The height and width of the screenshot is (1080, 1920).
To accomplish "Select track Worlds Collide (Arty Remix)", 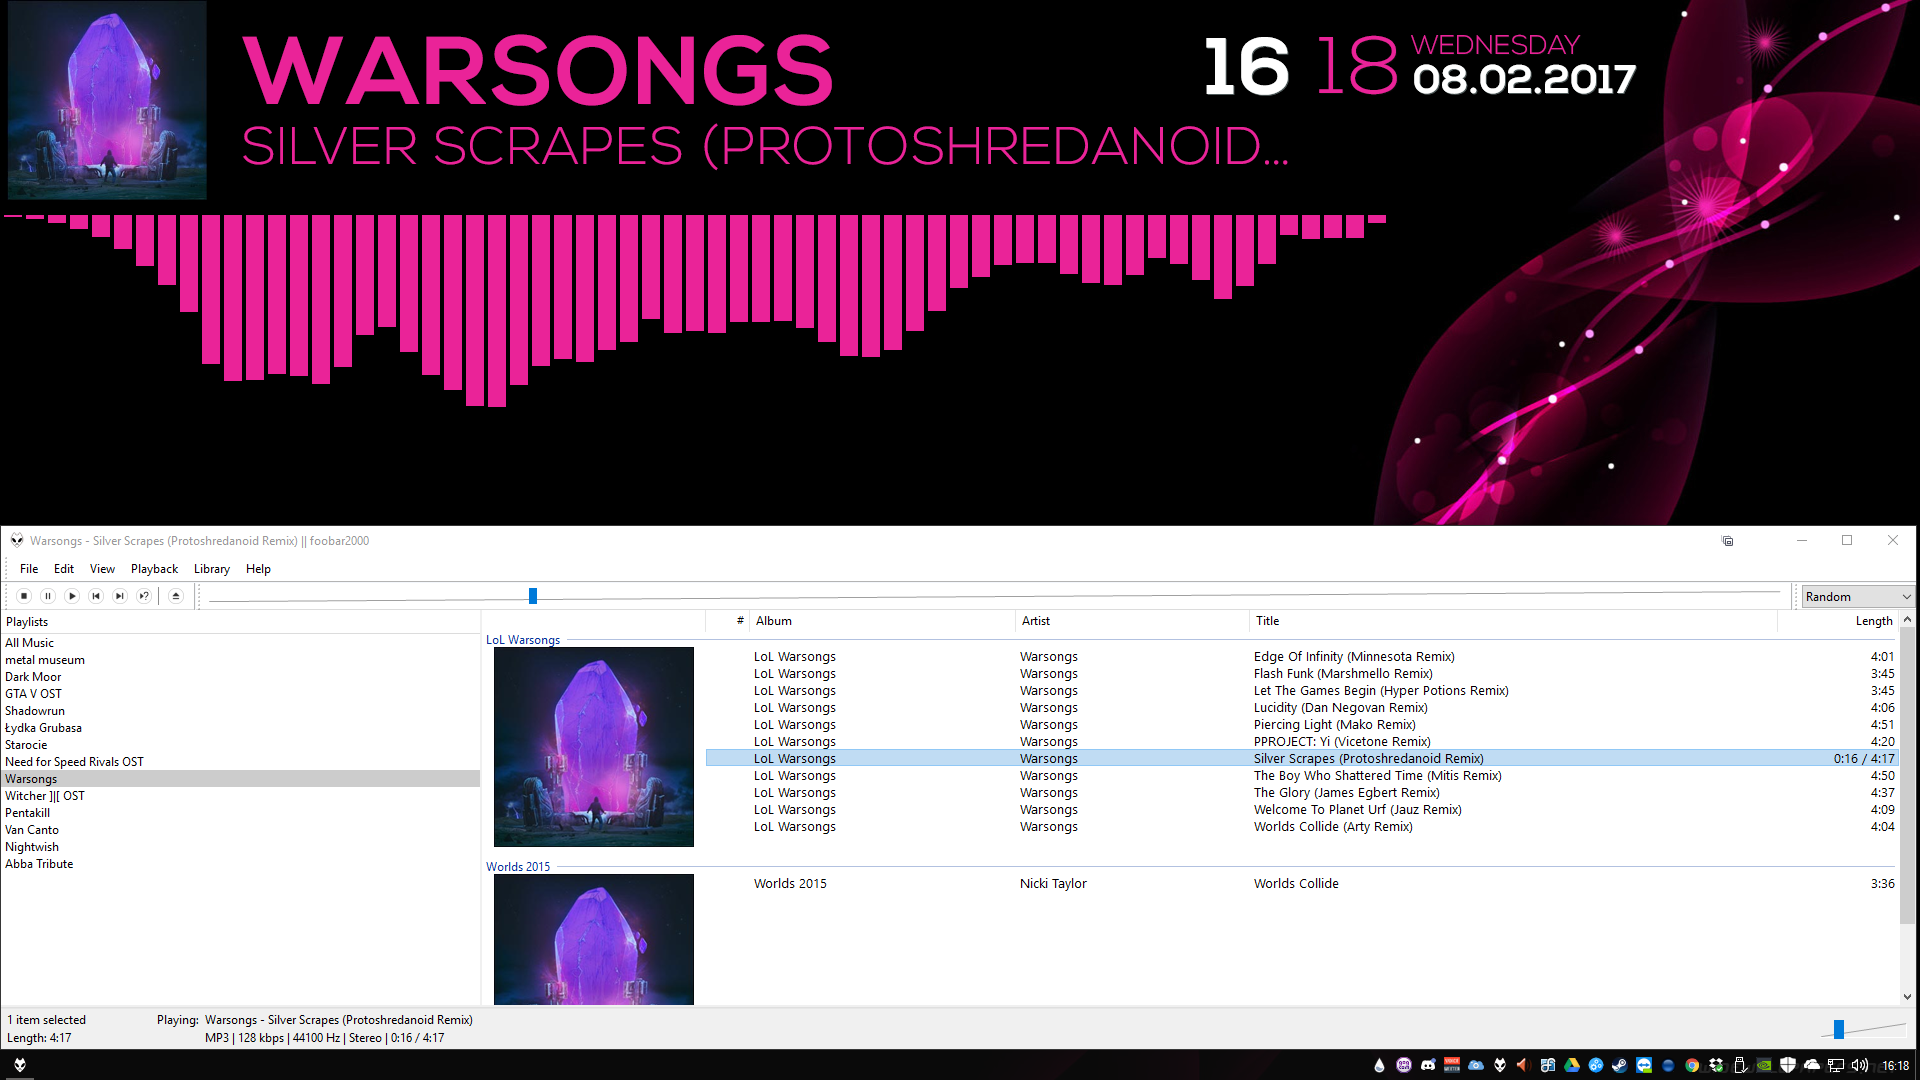I will coord(1332,827).
